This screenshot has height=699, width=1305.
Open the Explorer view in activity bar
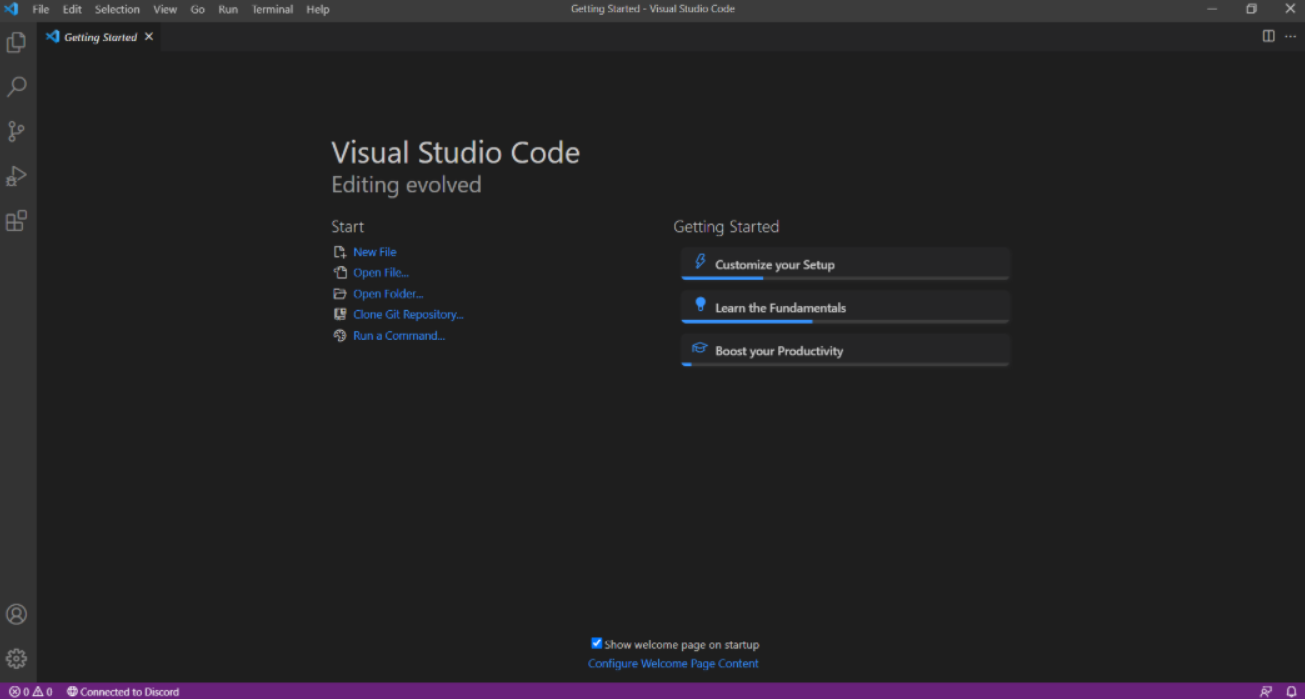point(16,42)
